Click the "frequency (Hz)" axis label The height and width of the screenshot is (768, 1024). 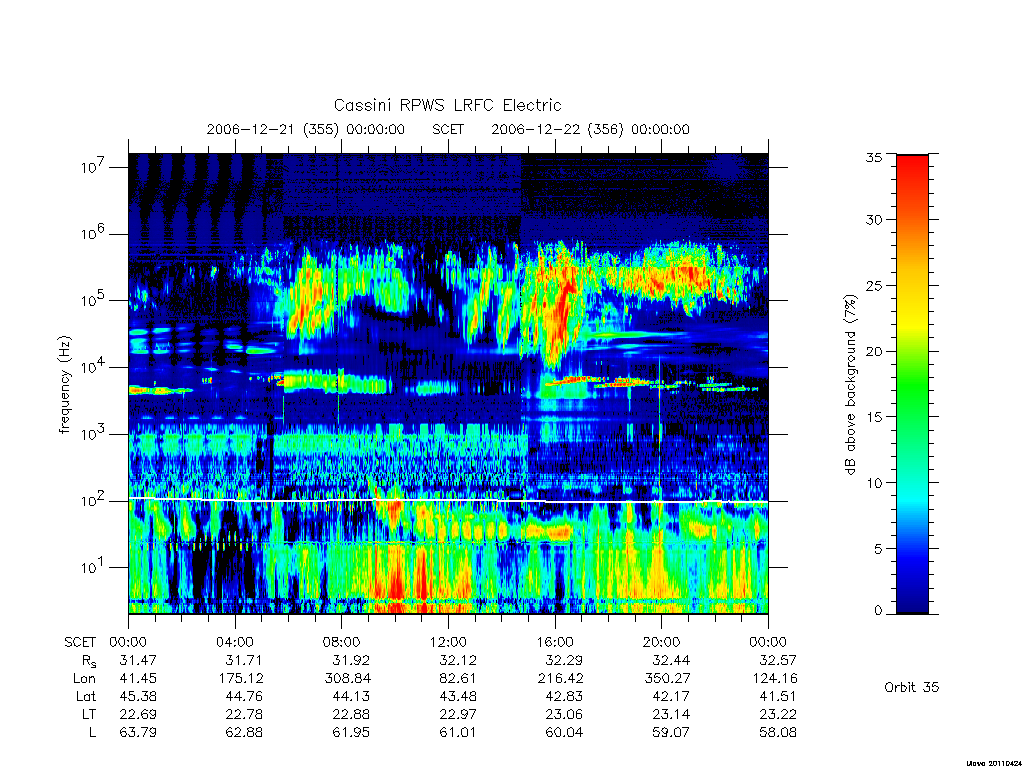pos(65,385)
